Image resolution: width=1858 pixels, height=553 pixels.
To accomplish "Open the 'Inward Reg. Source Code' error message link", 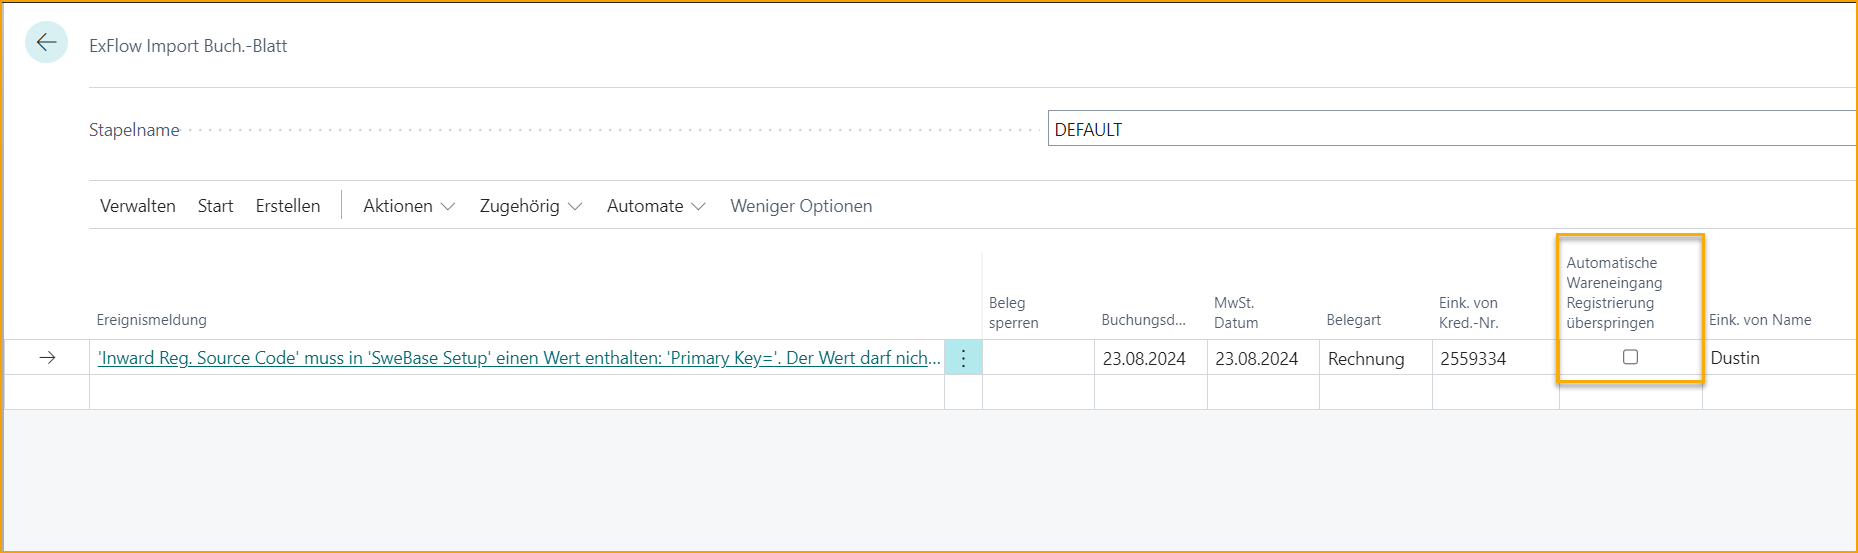I will pos(519,358).
